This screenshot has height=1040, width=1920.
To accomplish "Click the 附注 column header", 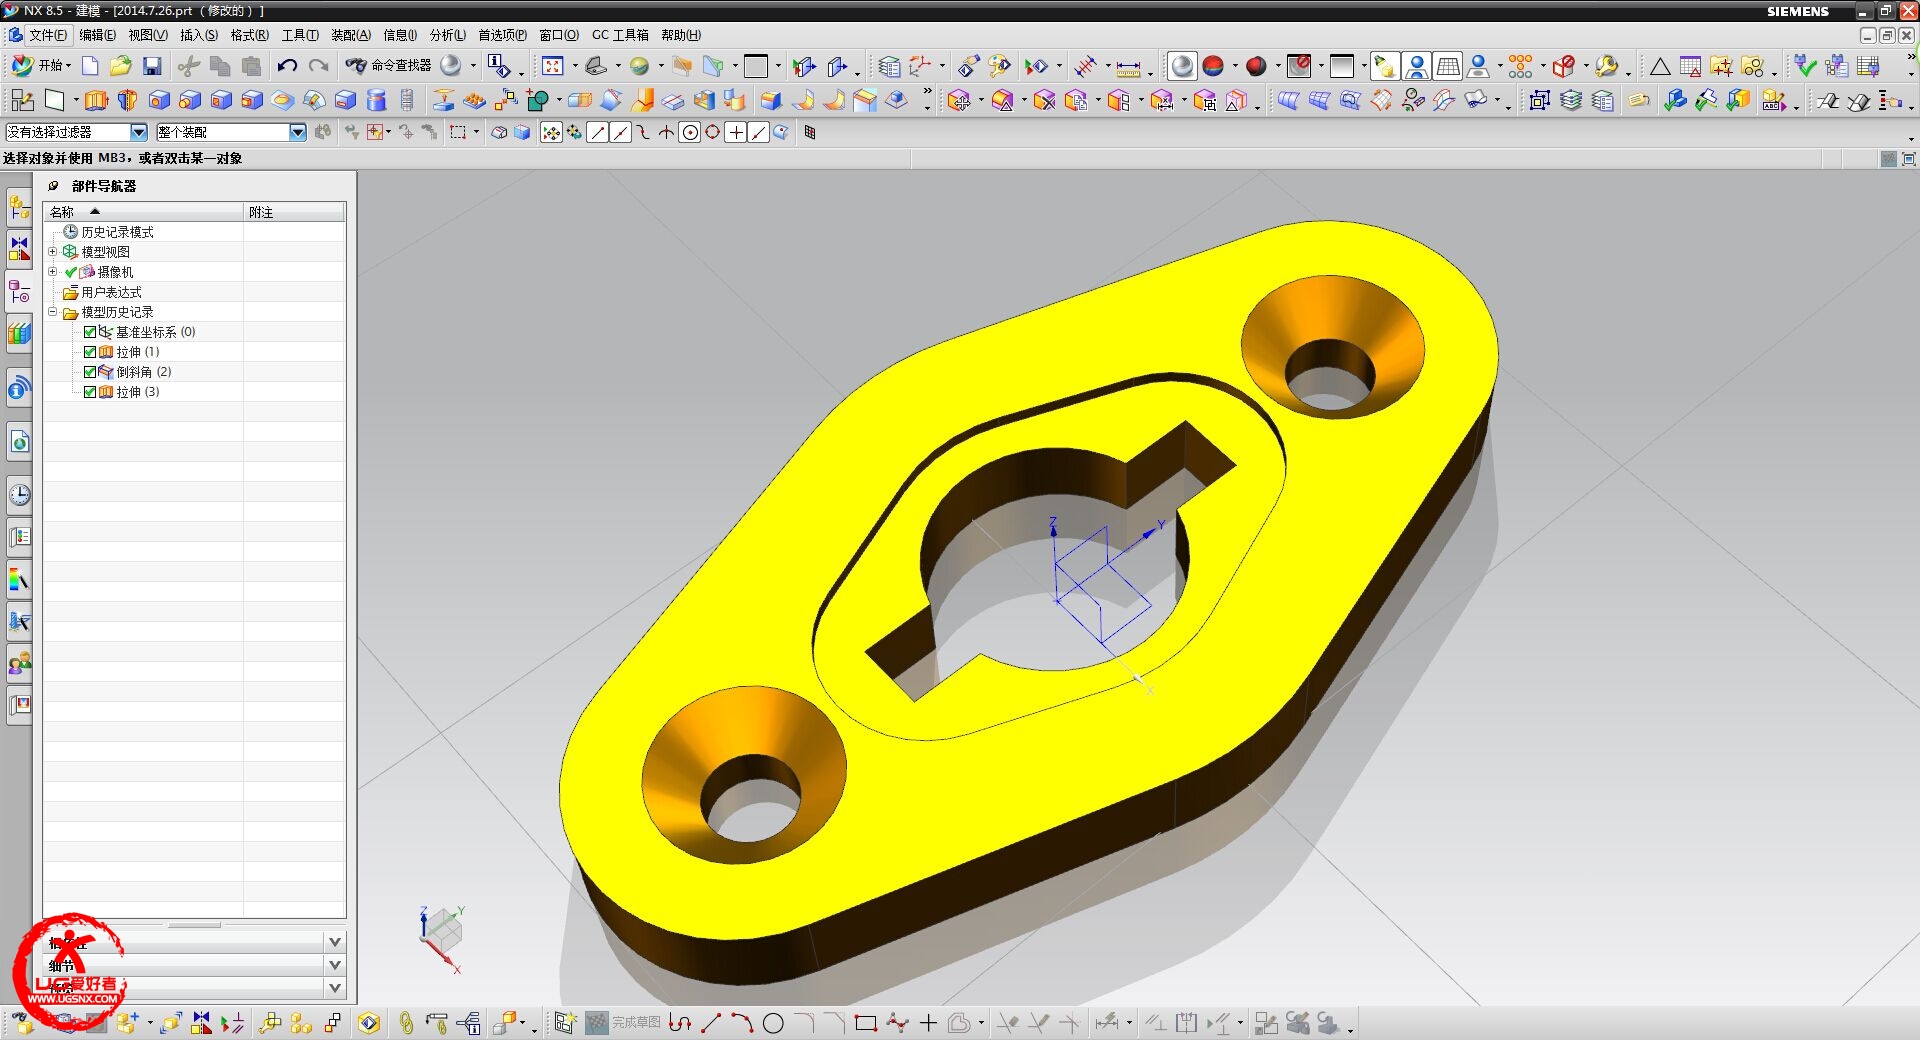I will [295, 212].
